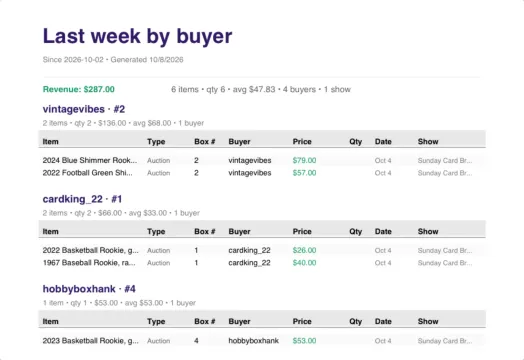This screenshot has width=524, height=360.
Task: Click box number 4 in hobbyboxhank row
Action: point(196,341)
